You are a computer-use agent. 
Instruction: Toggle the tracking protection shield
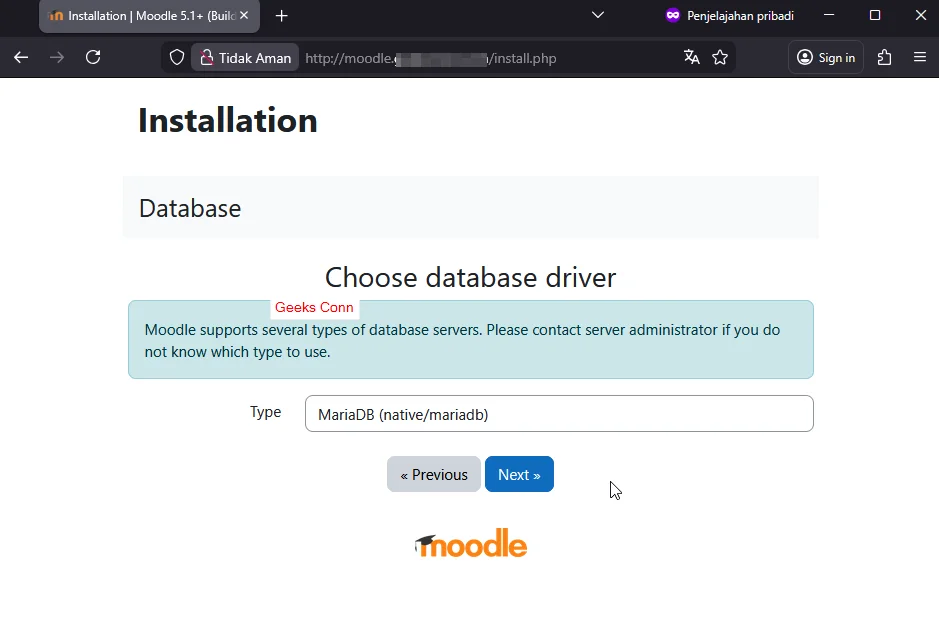click(x=176, y=57)
